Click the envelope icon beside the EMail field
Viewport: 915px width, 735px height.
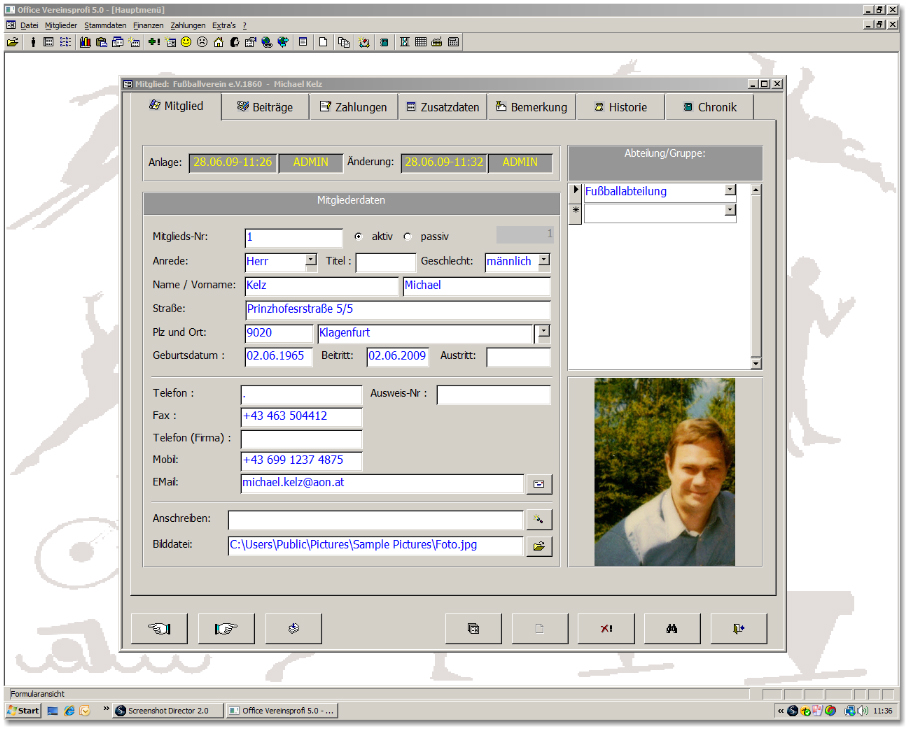[539, 484]
